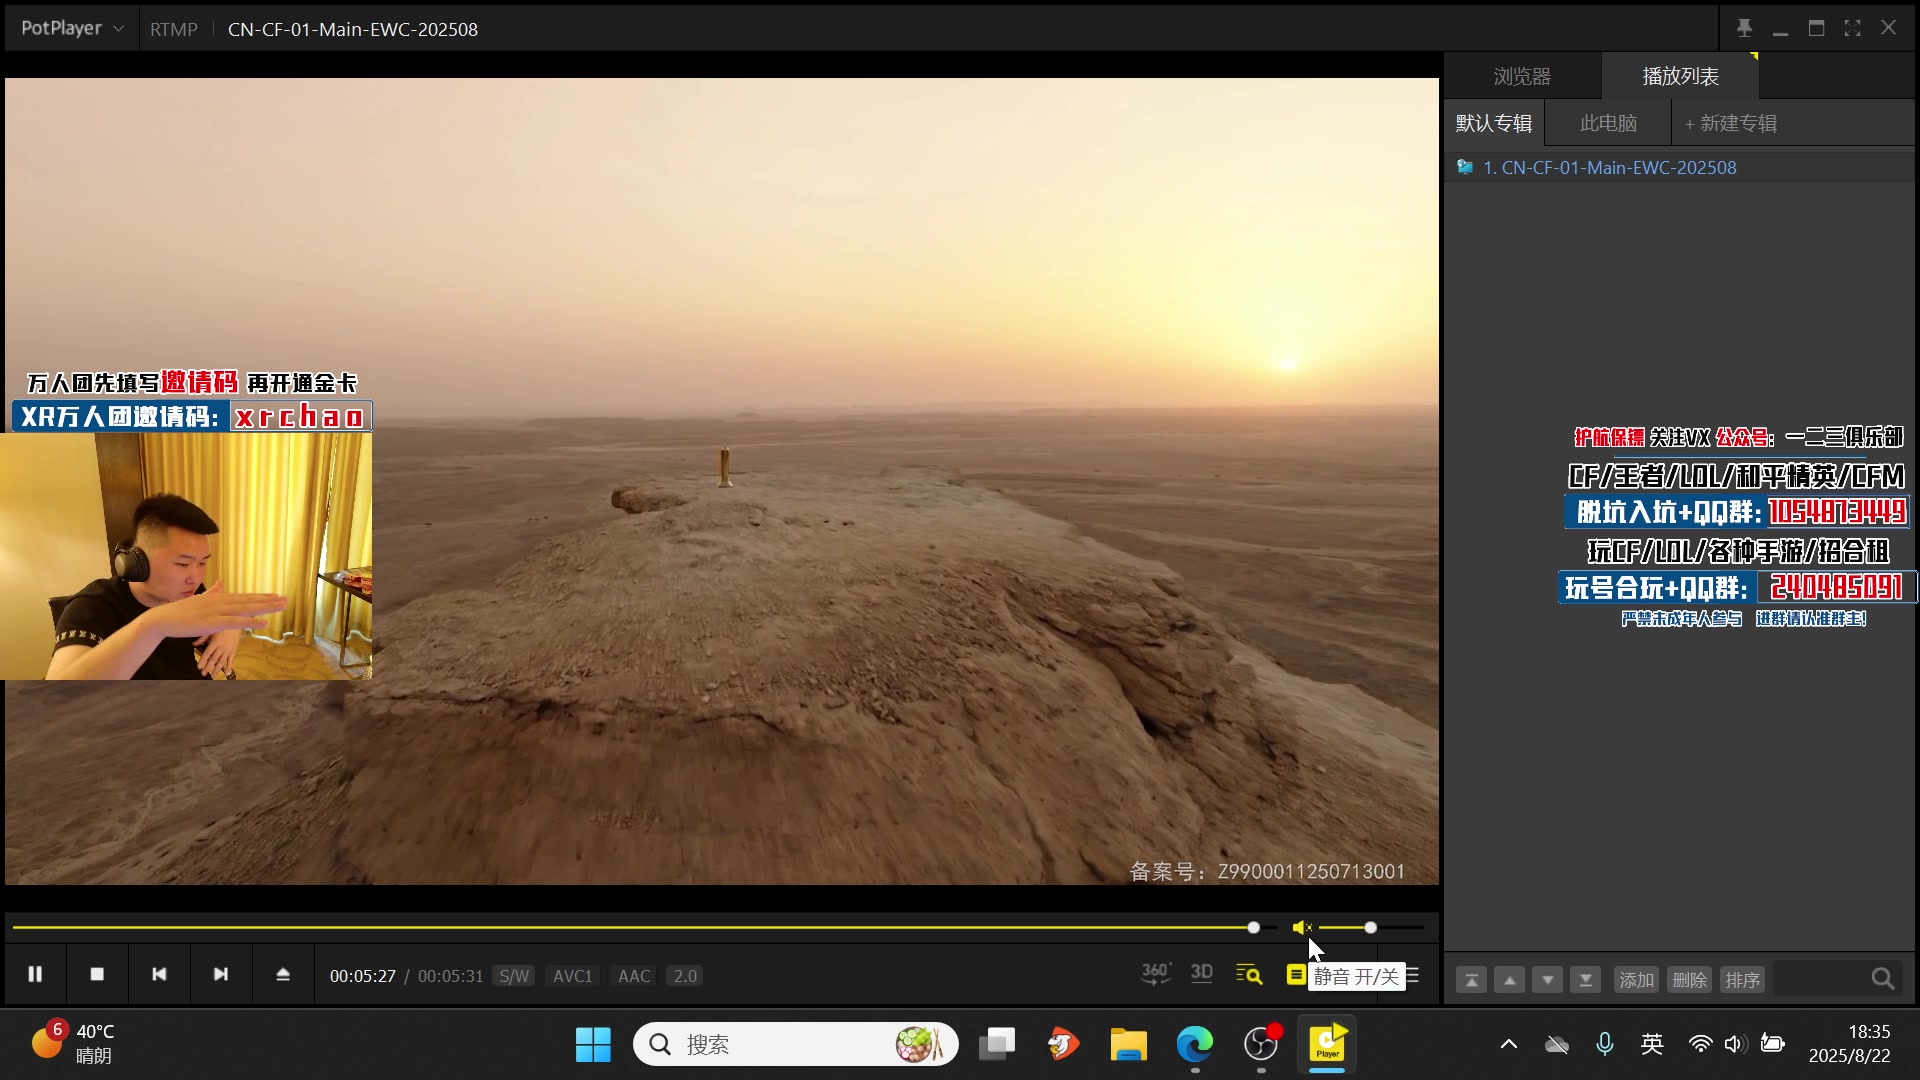Image resolution: width=1920 pixels, height=1080 pixels.
Task: Move item to top of playlist
Action: pos(1472,980)
